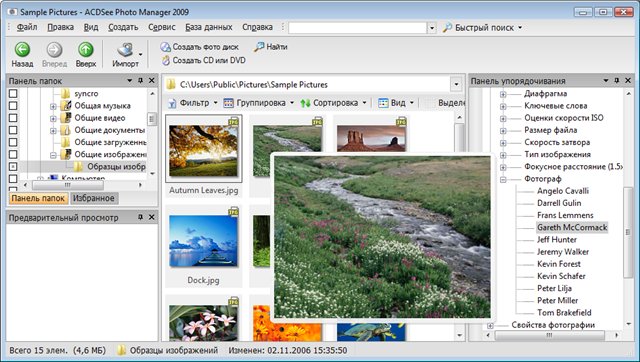Open the Панель упорядочивания options dropdown arrow
This screenshot has width=640, height=362.
606,80
